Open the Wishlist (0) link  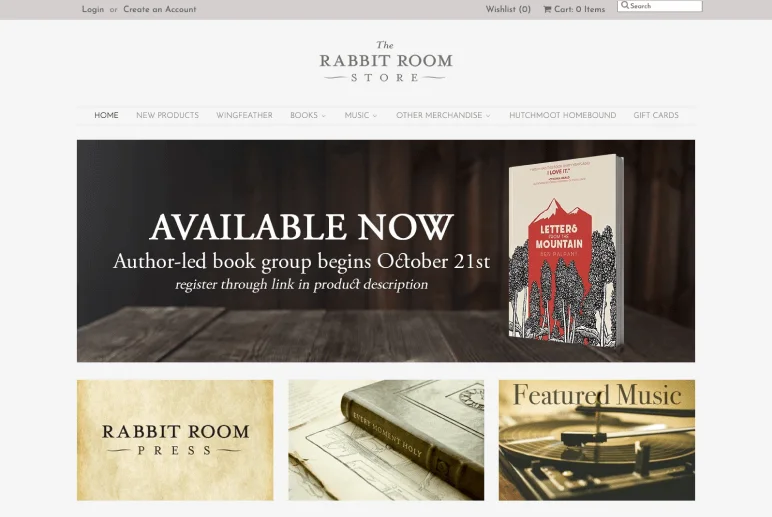[508, 9]
